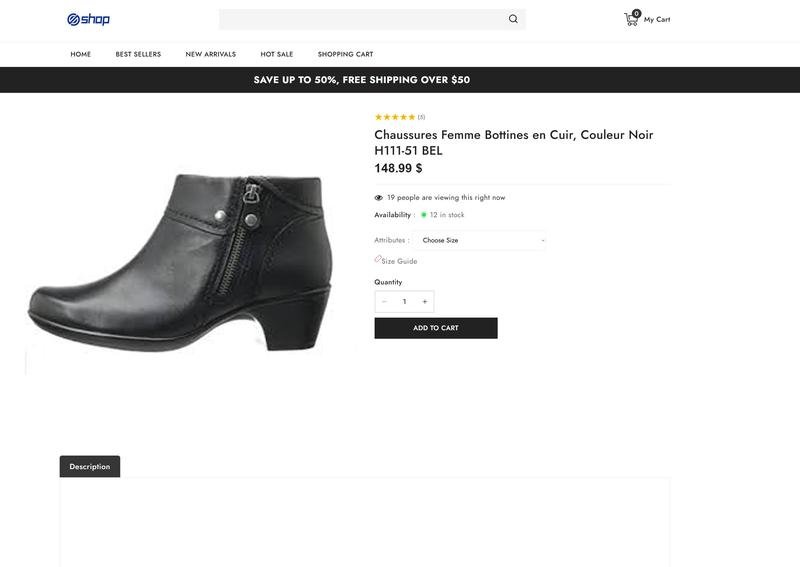This screenshot has width=800, height=567.
Task: Decrease quantity with minus button
Action: click(385, 301)
